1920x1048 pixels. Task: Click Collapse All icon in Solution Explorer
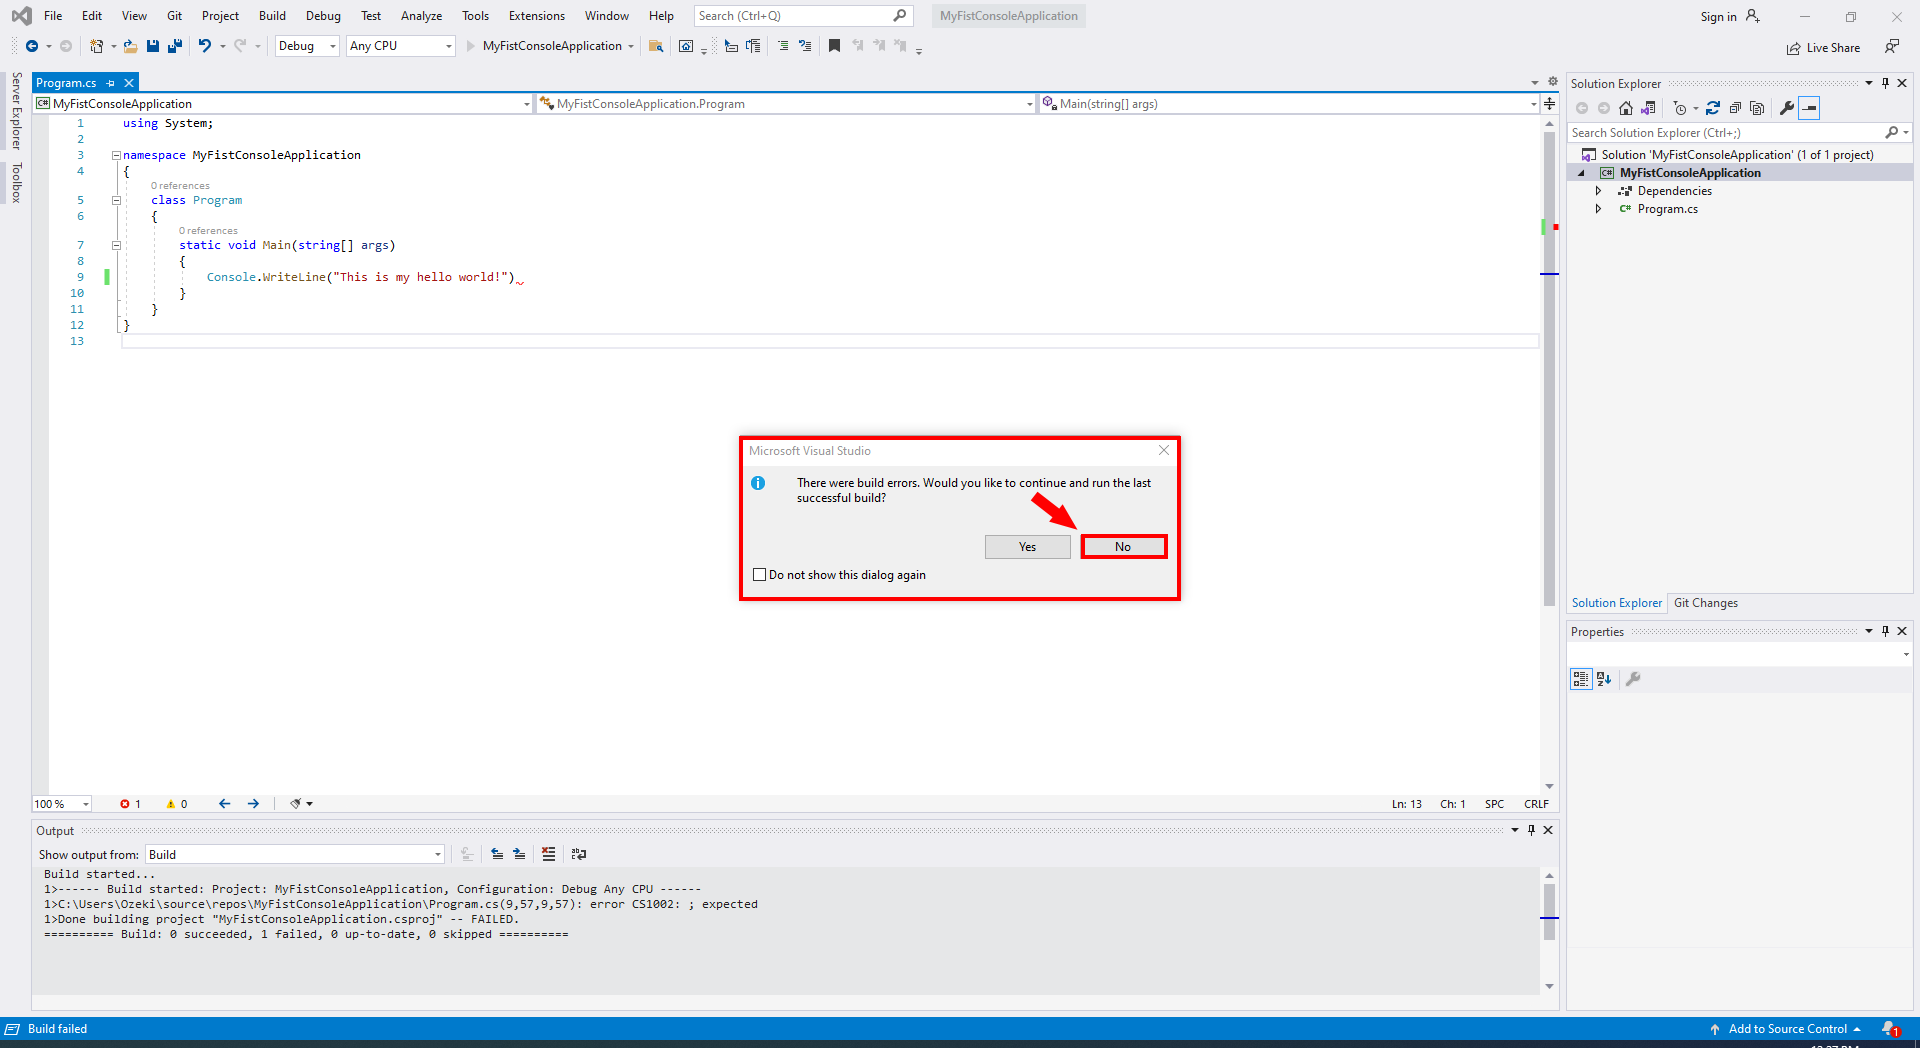pos(1735,108)
